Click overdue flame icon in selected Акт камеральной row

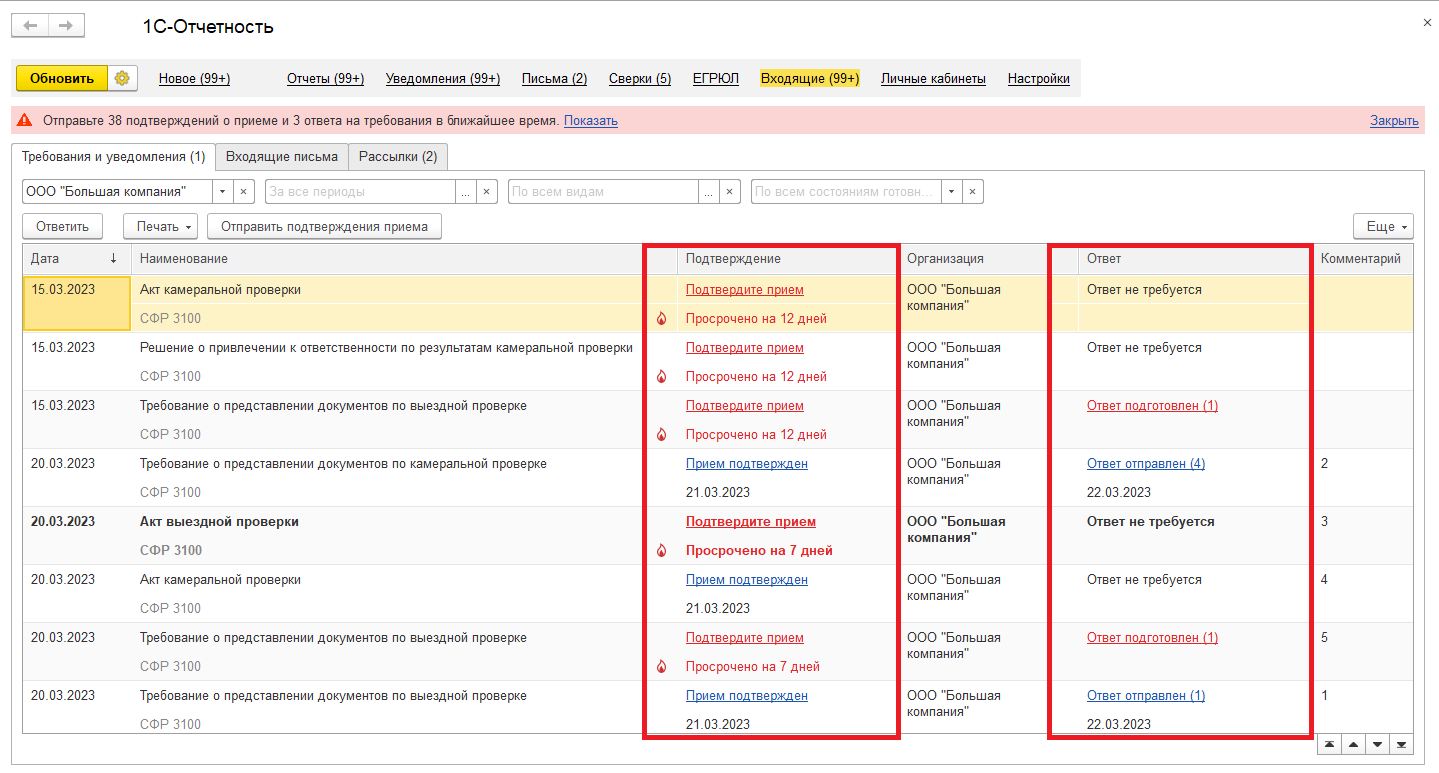point(661,319)
